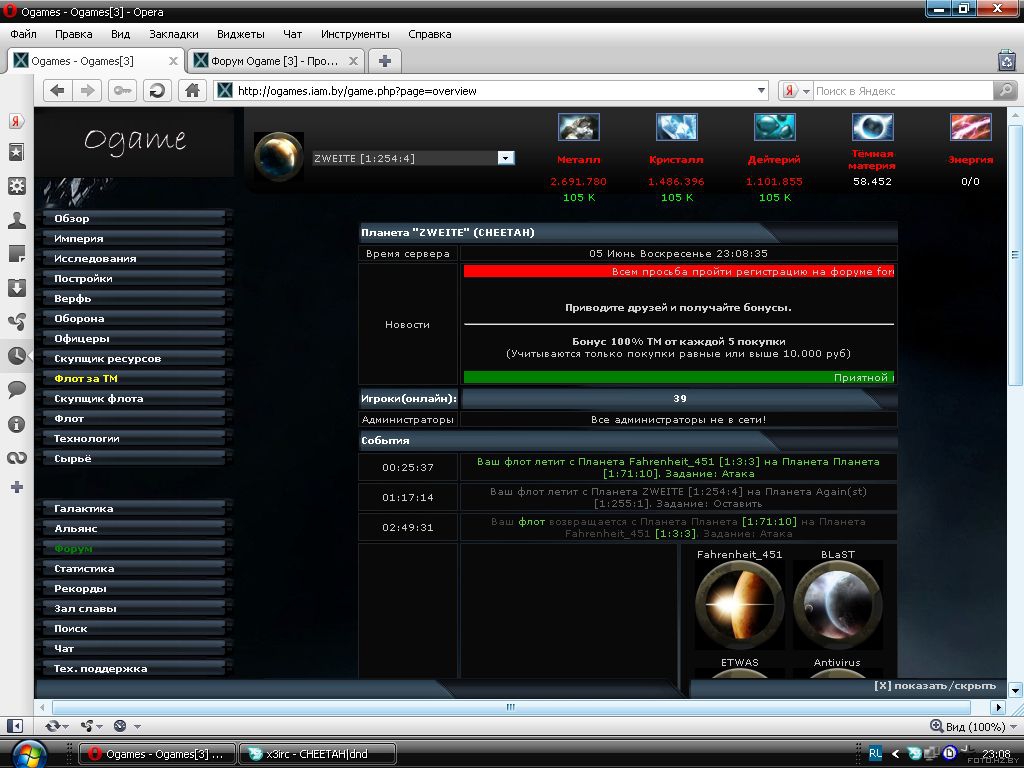Go forward to next page

pos(87,91)
